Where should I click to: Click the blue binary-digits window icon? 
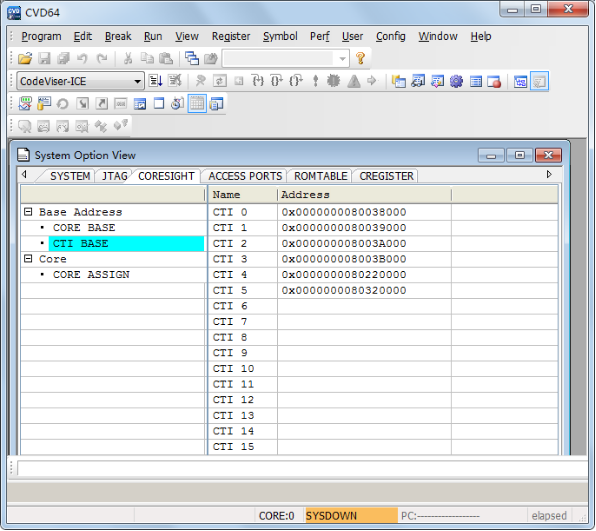tap(520, 81)
